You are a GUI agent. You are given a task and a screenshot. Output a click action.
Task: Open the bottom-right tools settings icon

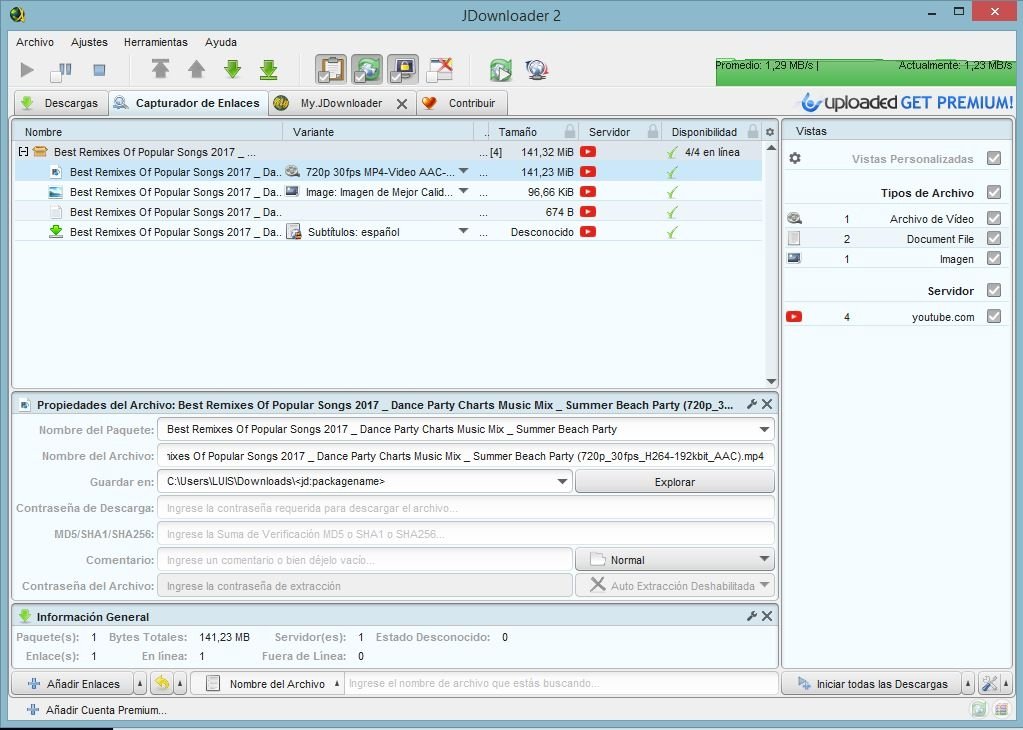tap(989, 683)
